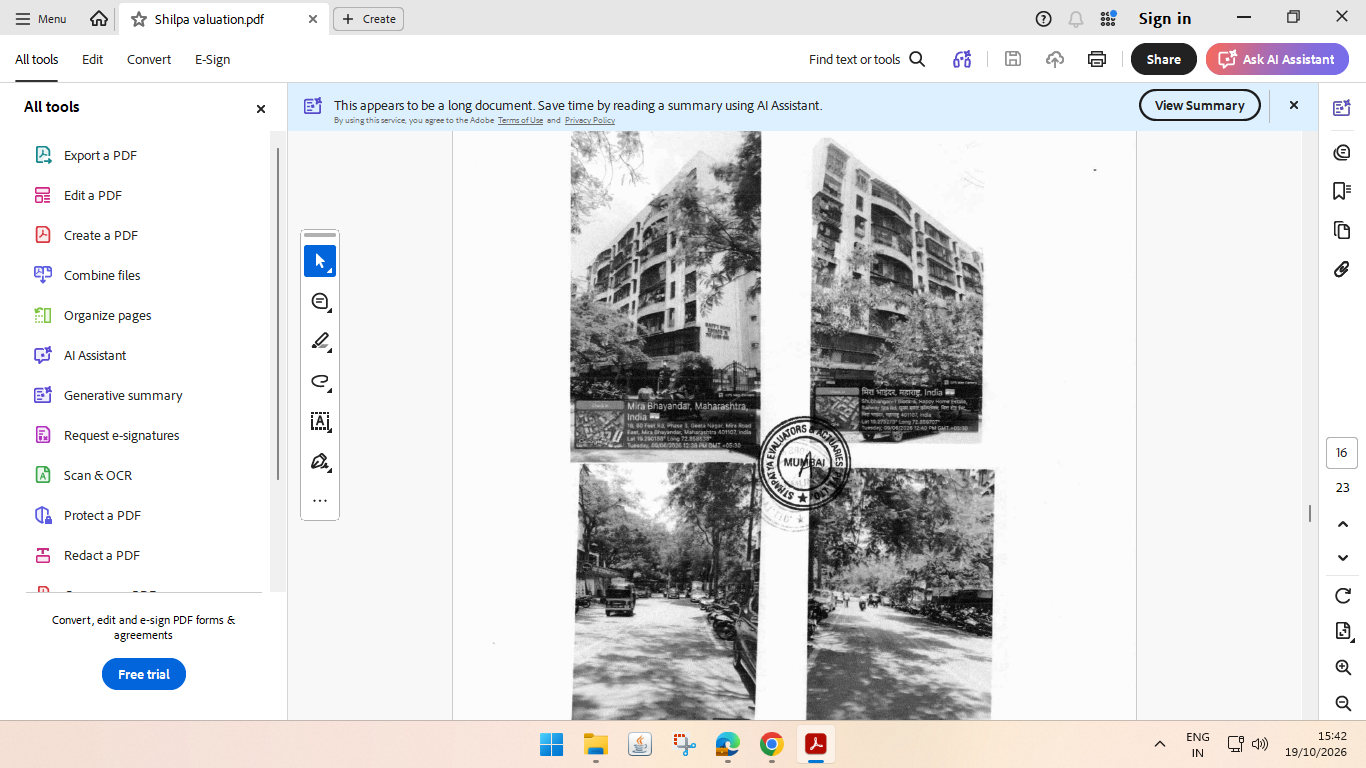Open the AI Assistant side panel icon
The image size is (1366, 768).
1342,108
